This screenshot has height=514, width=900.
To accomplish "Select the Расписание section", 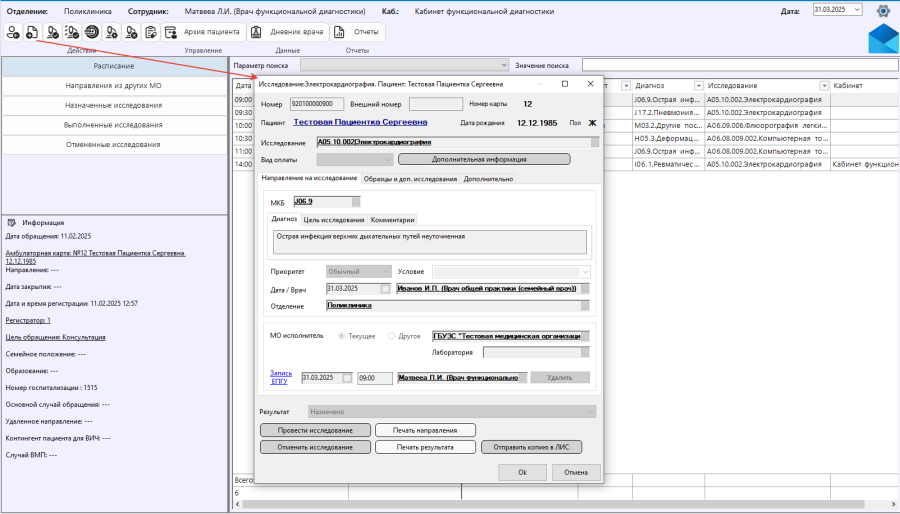I will (114, 66).
